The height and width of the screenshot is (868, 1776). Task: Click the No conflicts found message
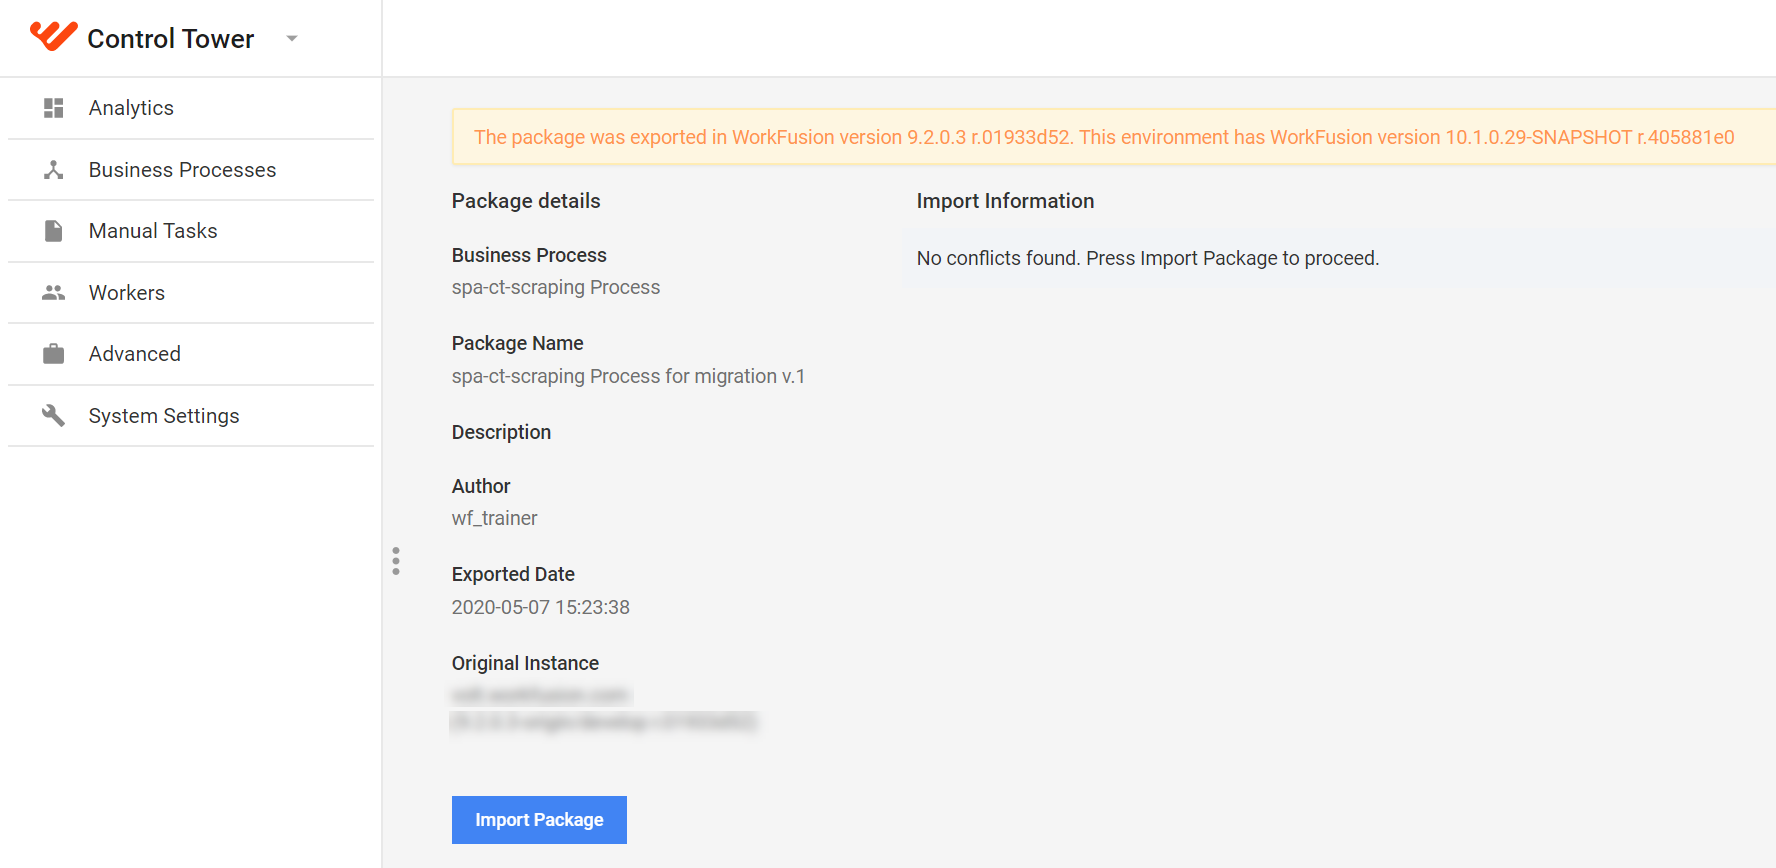(x=1148, y=258)
